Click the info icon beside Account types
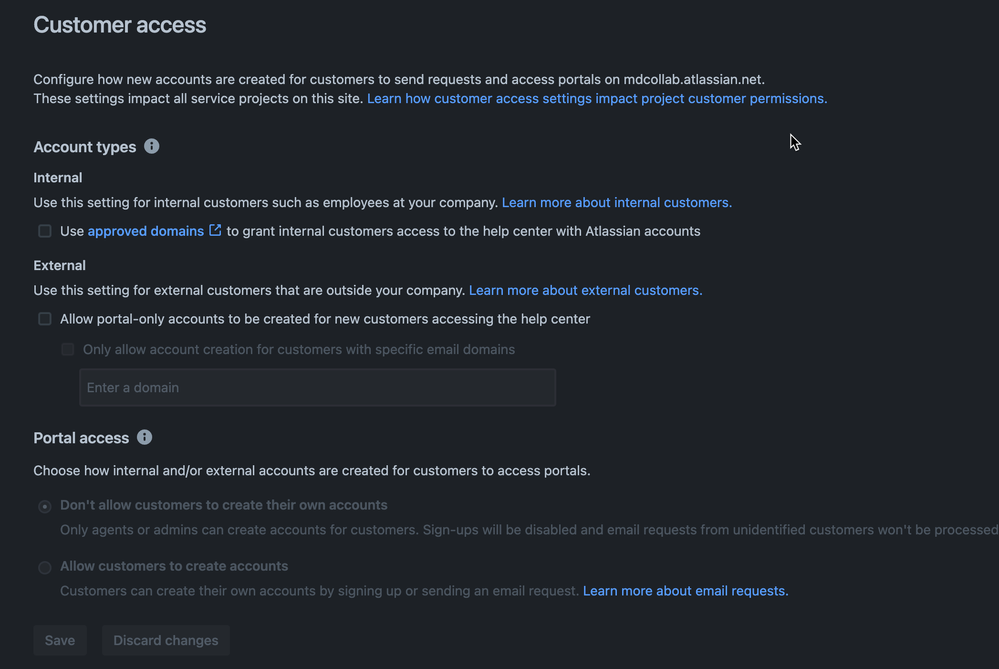The width and height of the screenshot is (999, 669). [x=152, y=146]
